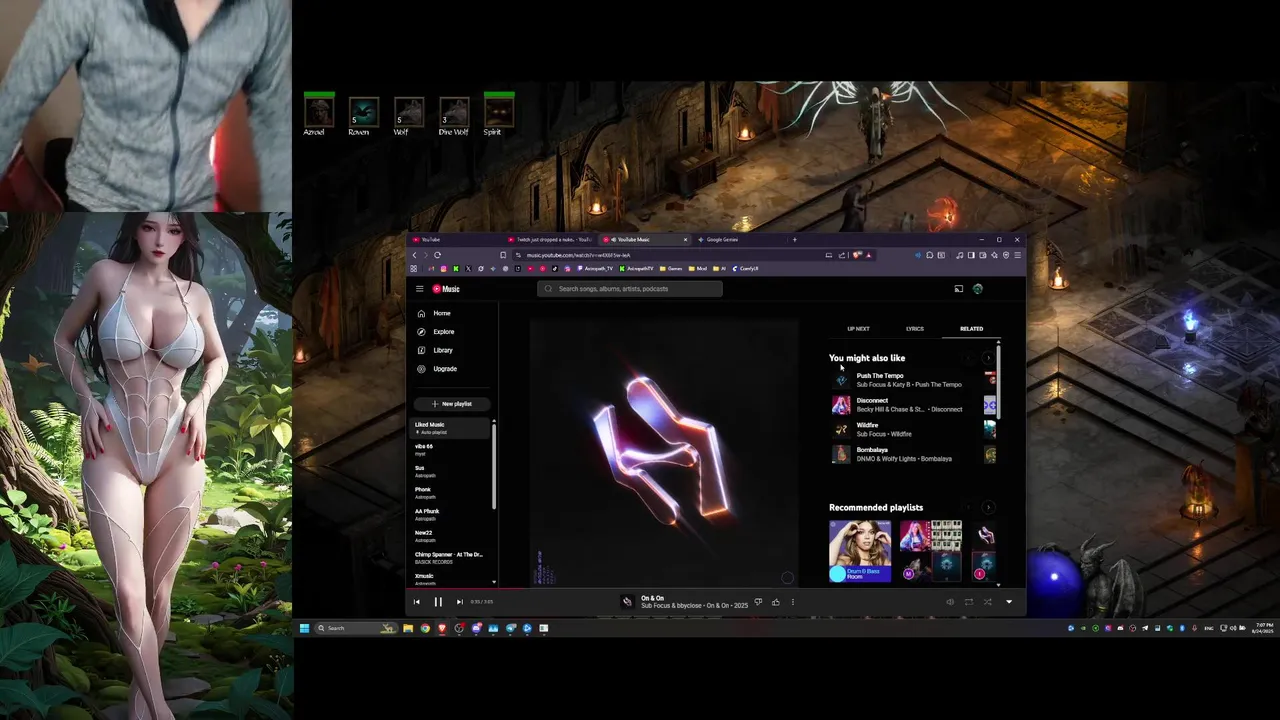This screenshot has height=720, width=1280.
Task: Open the AI bookmark folder
Action: pyautogui.click(x=719, y=269)
